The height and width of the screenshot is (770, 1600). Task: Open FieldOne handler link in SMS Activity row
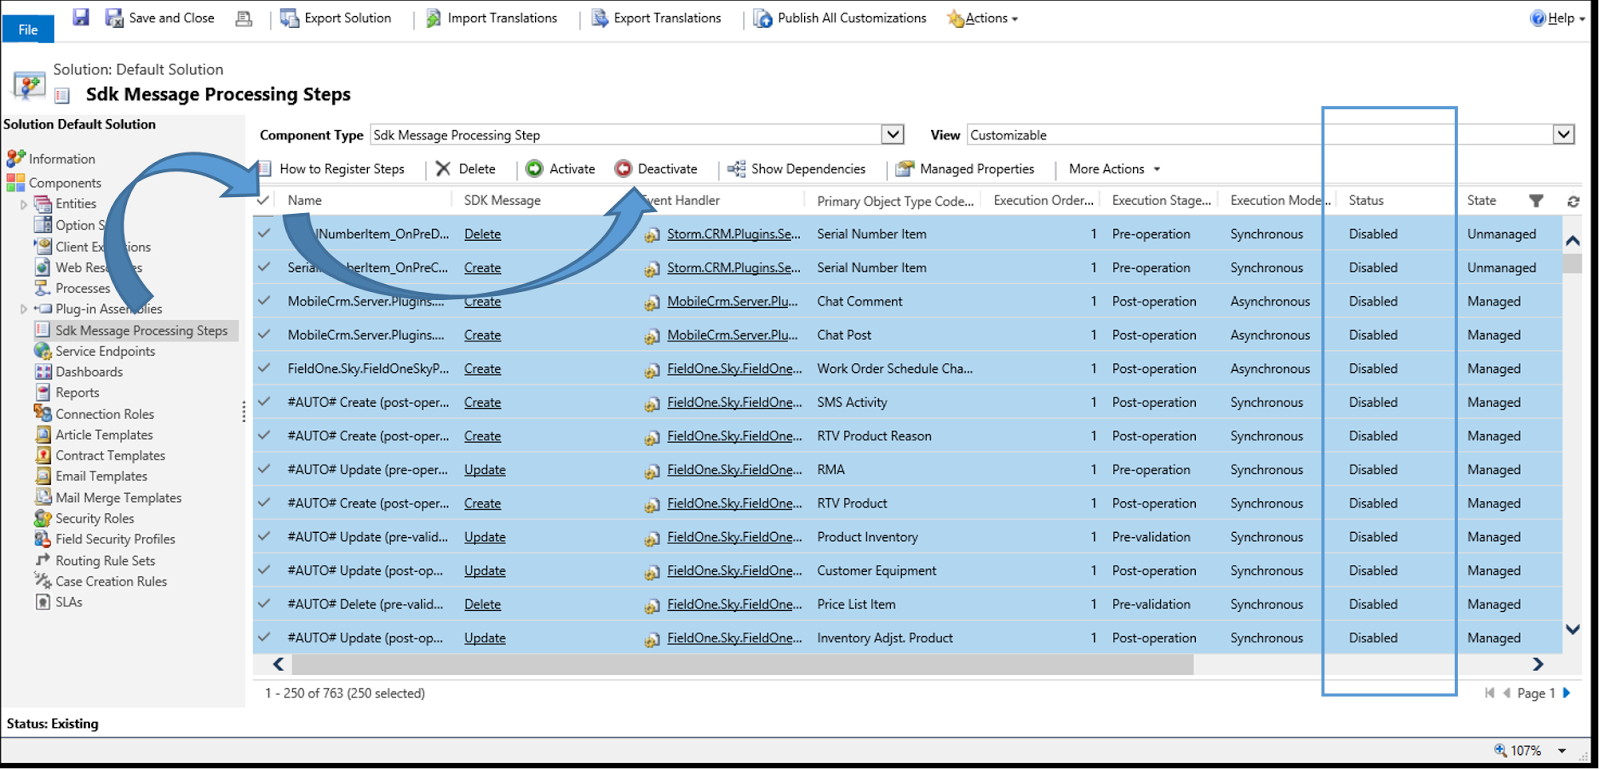735,402
